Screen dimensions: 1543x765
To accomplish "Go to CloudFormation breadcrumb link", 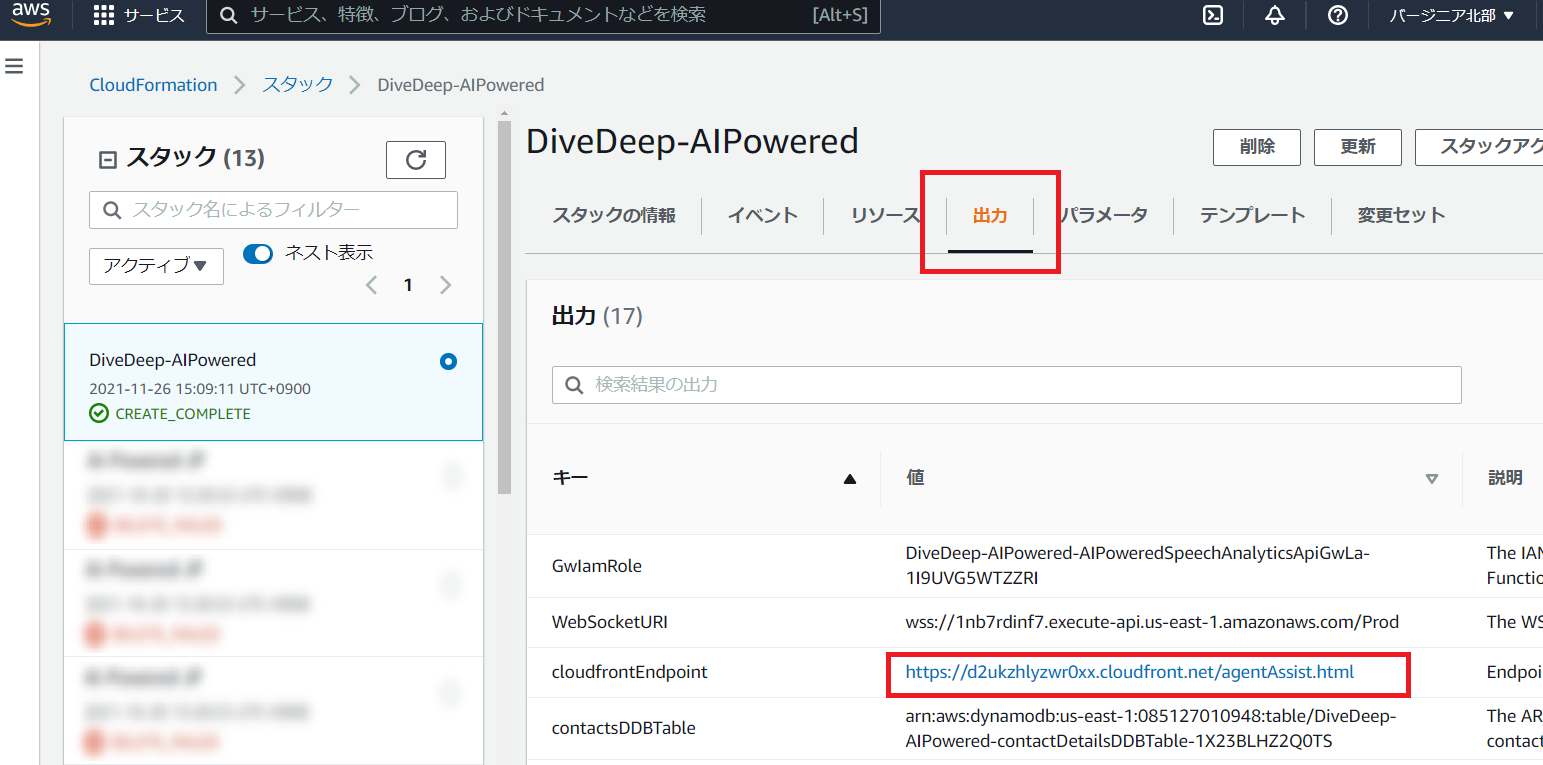I will tap(153, 85).
